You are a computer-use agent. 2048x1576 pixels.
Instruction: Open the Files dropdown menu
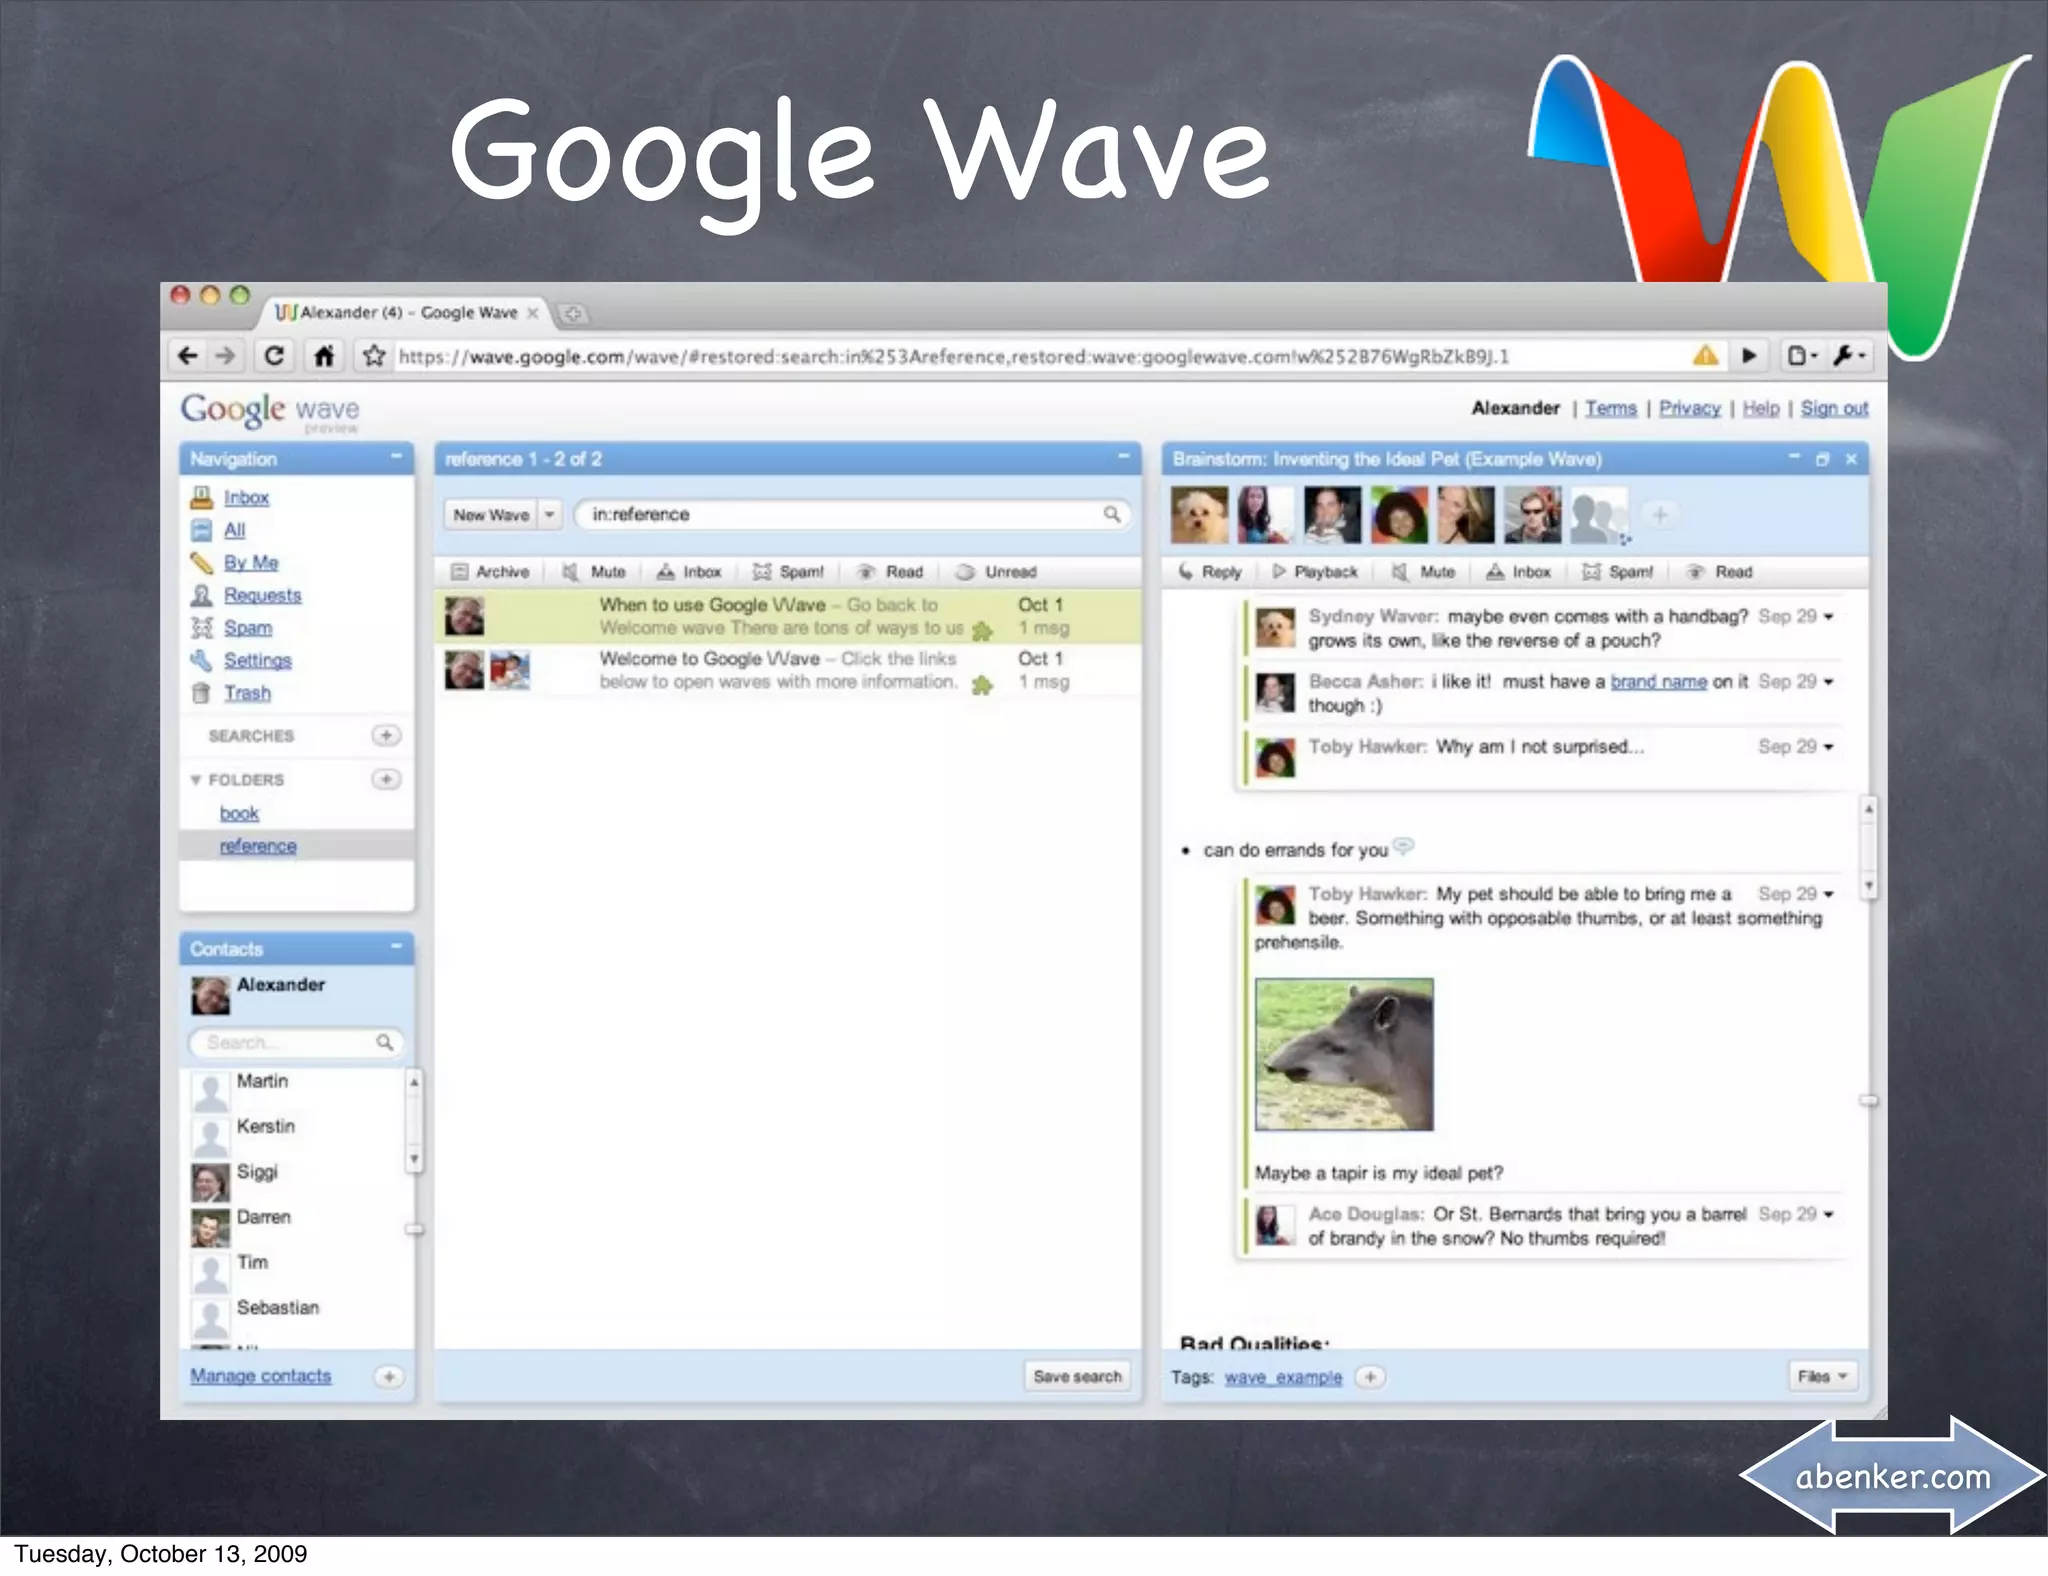click(x=1821, y=1377)
